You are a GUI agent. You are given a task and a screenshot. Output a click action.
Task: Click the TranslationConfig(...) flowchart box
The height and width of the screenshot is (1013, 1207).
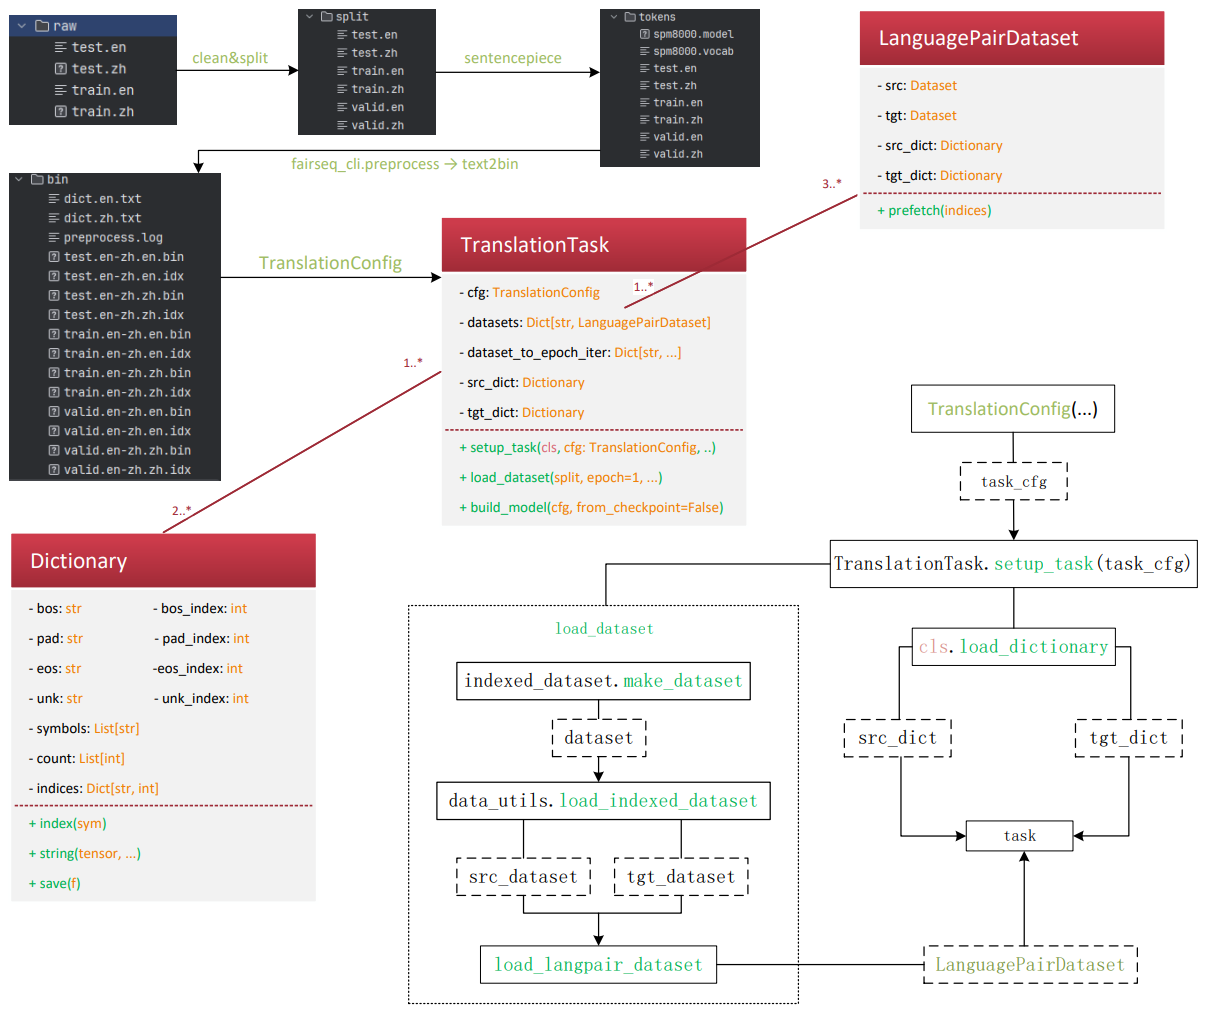[1013, 409]
